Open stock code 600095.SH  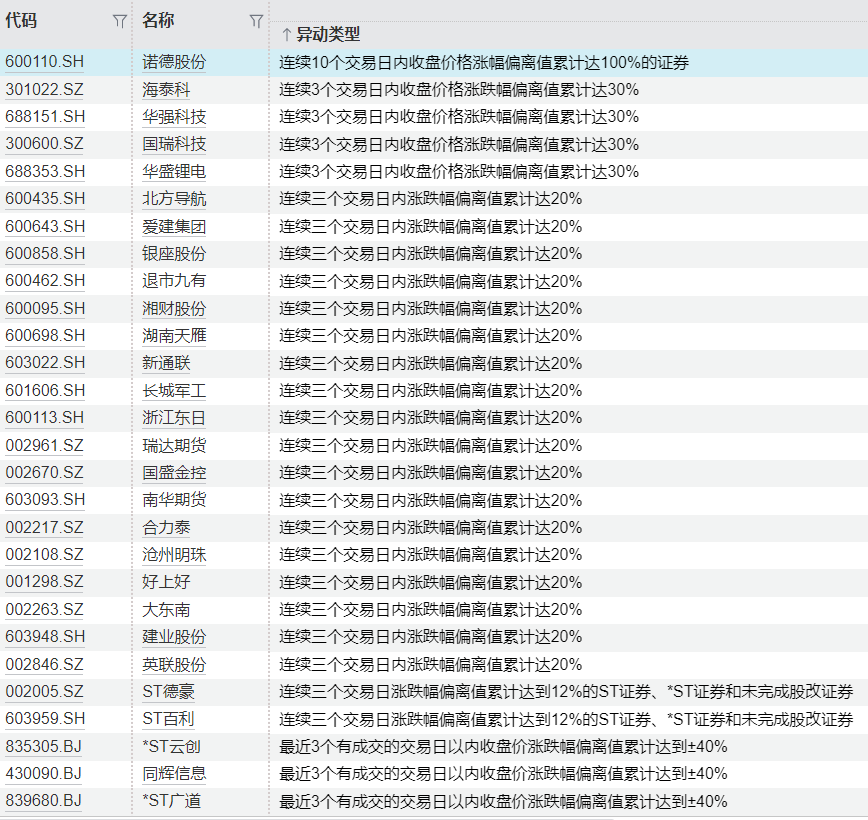[45, 308]
